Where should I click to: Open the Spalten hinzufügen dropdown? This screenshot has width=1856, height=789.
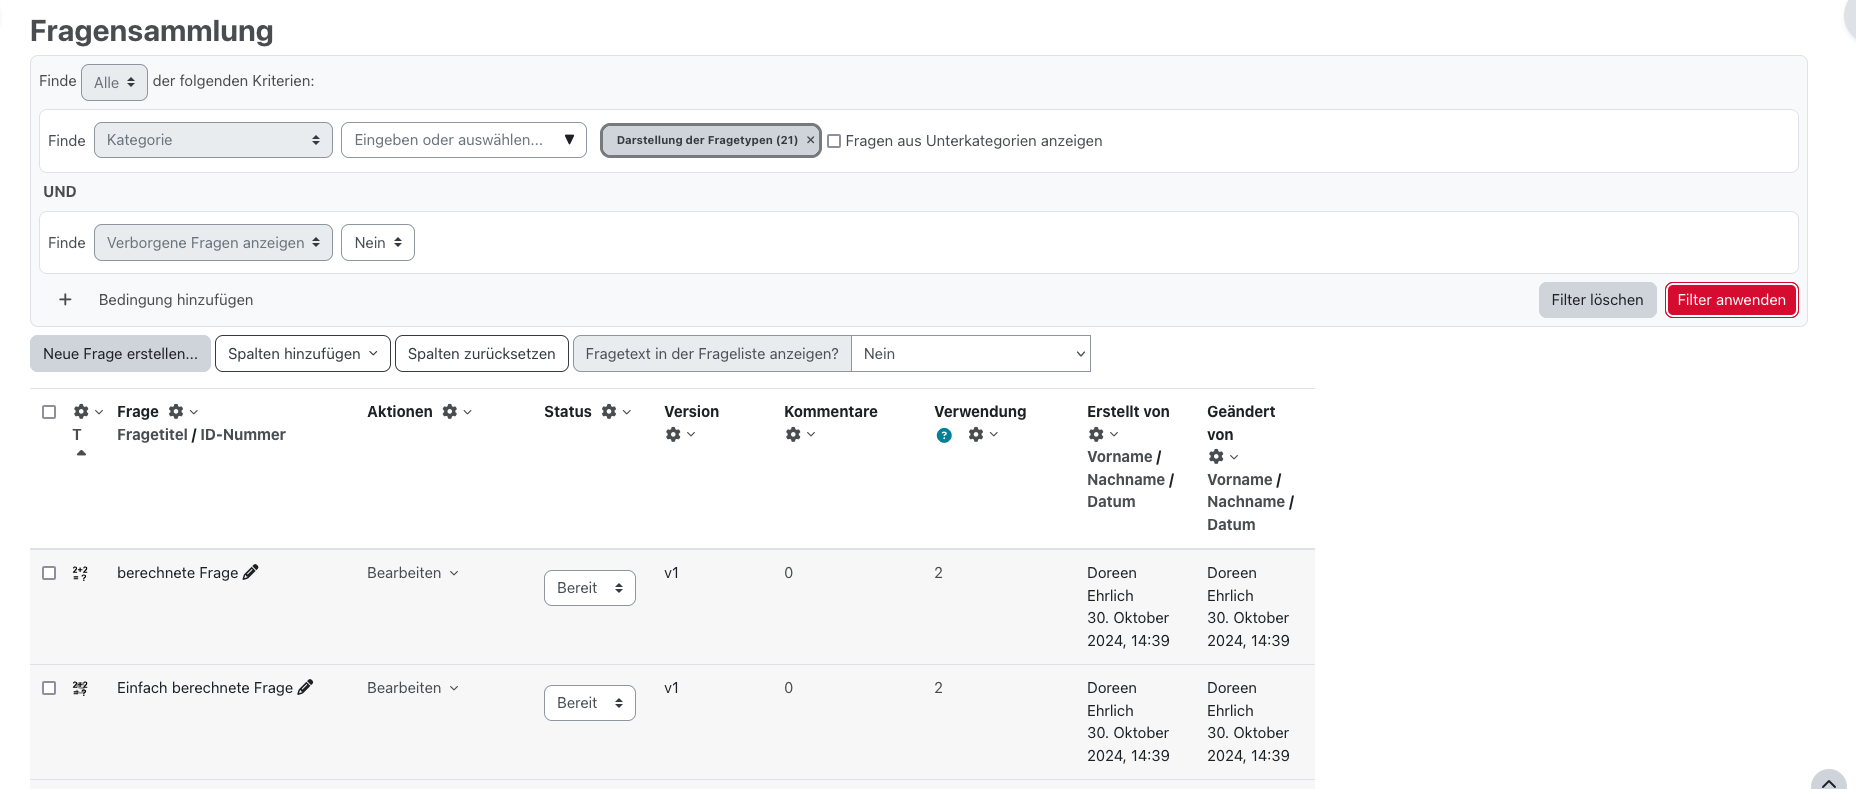302,354
